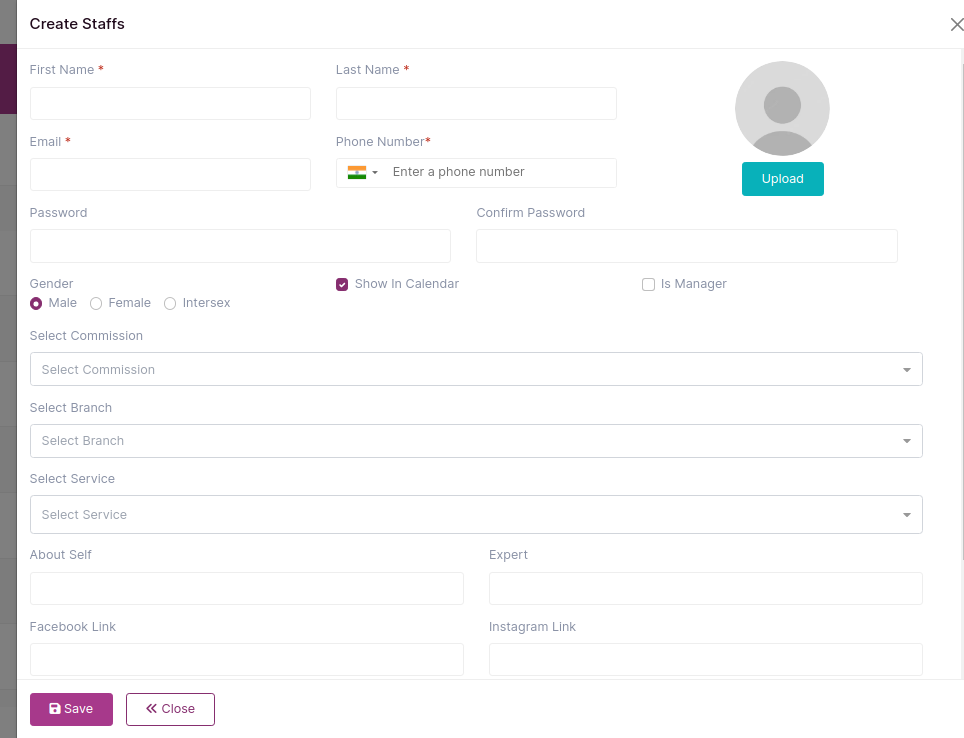Viewport: 964px width, 738px height.
Task: Focus the First Name input field
Action: pos(170,103)
